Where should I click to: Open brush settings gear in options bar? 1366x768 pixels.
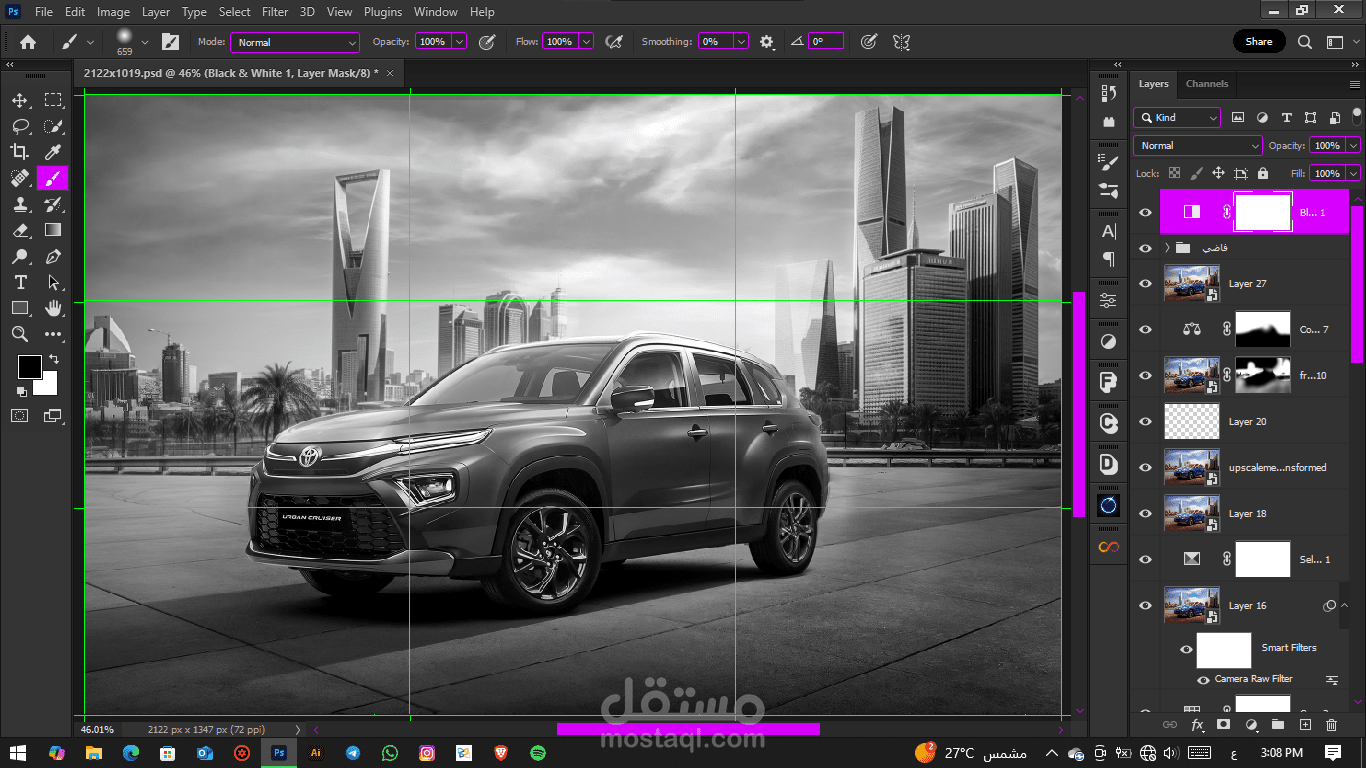pyautogui.click(x=767, y=42)
